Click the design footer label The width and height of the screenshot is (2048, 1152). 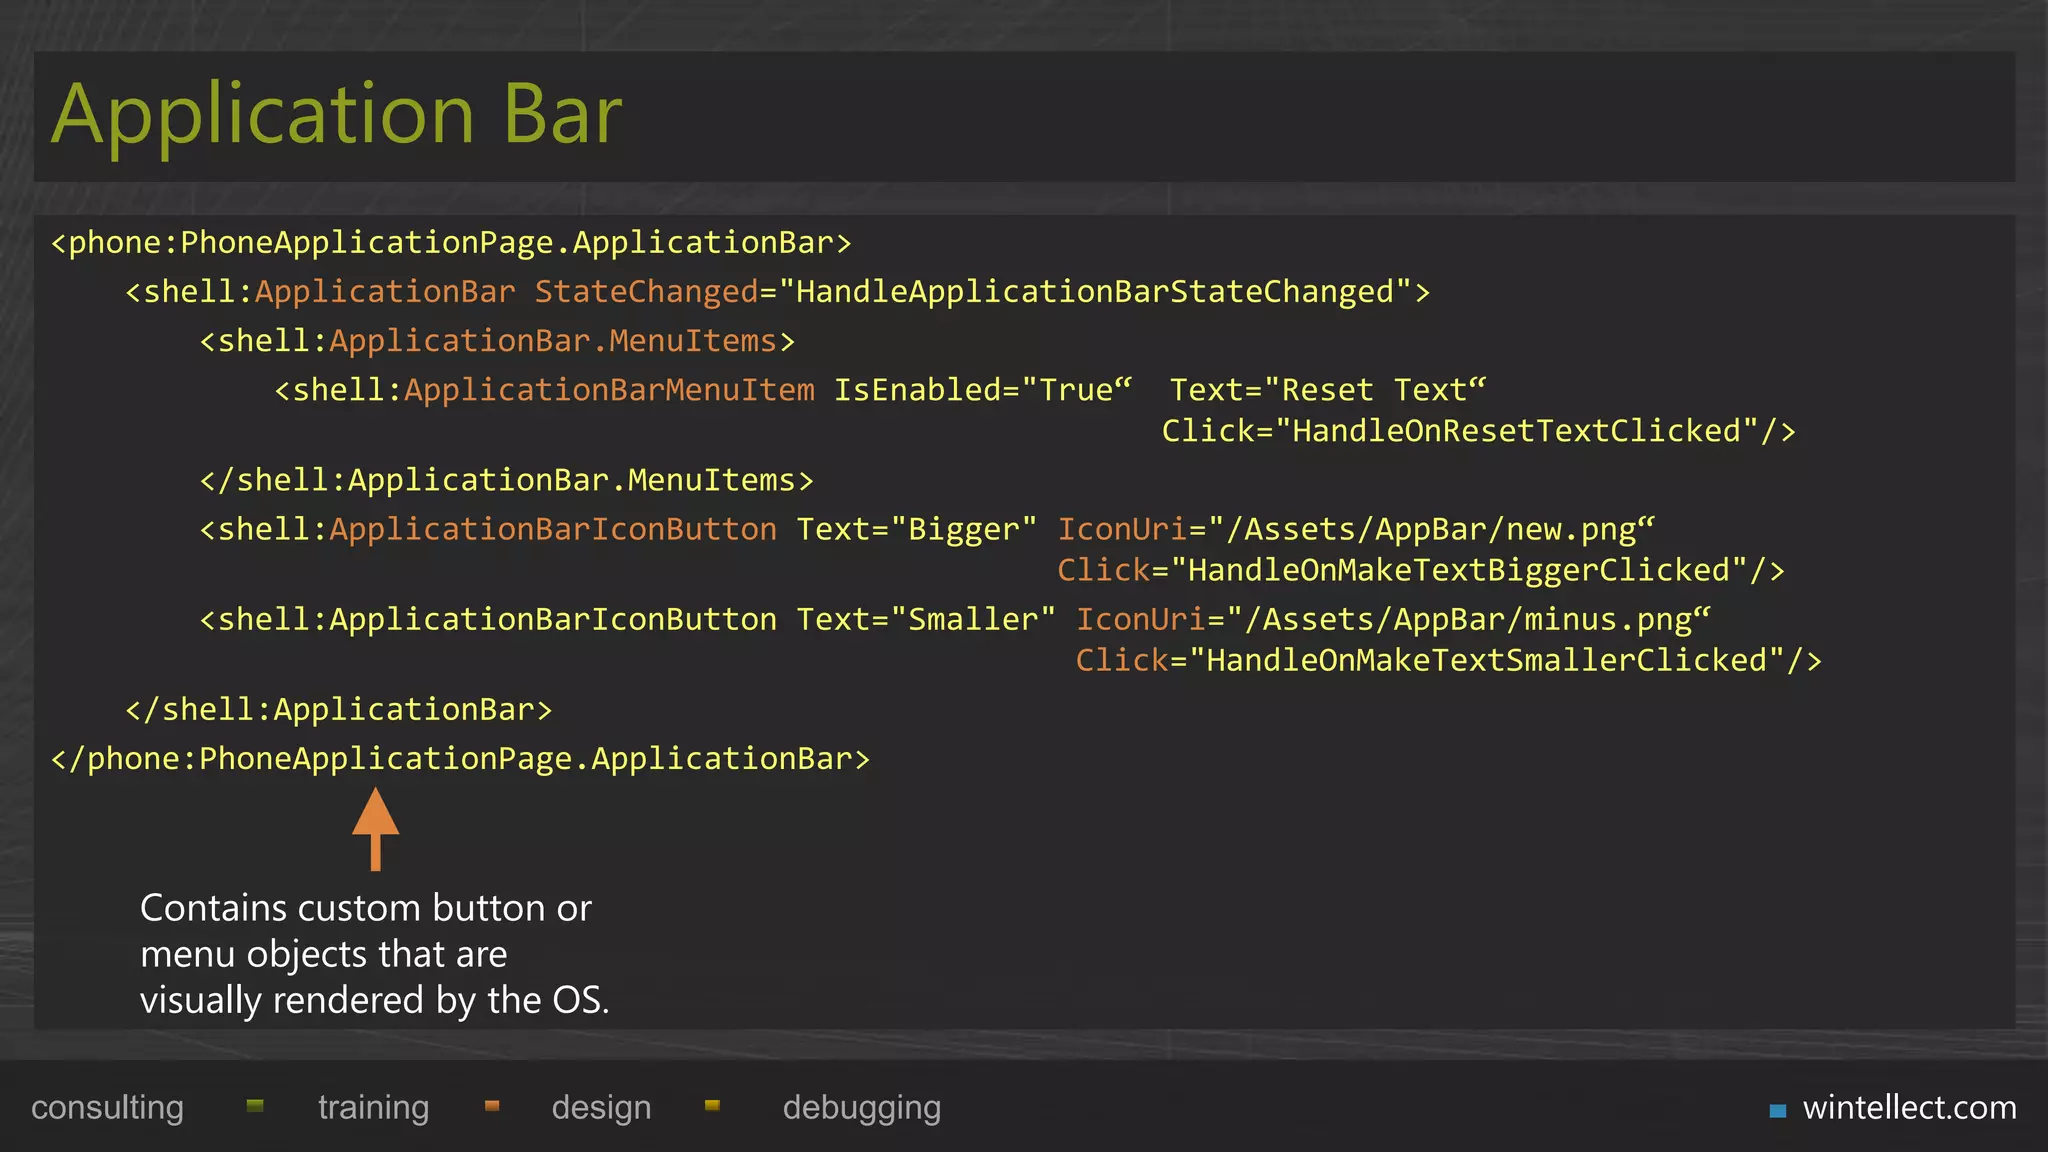coord(601,1108)
